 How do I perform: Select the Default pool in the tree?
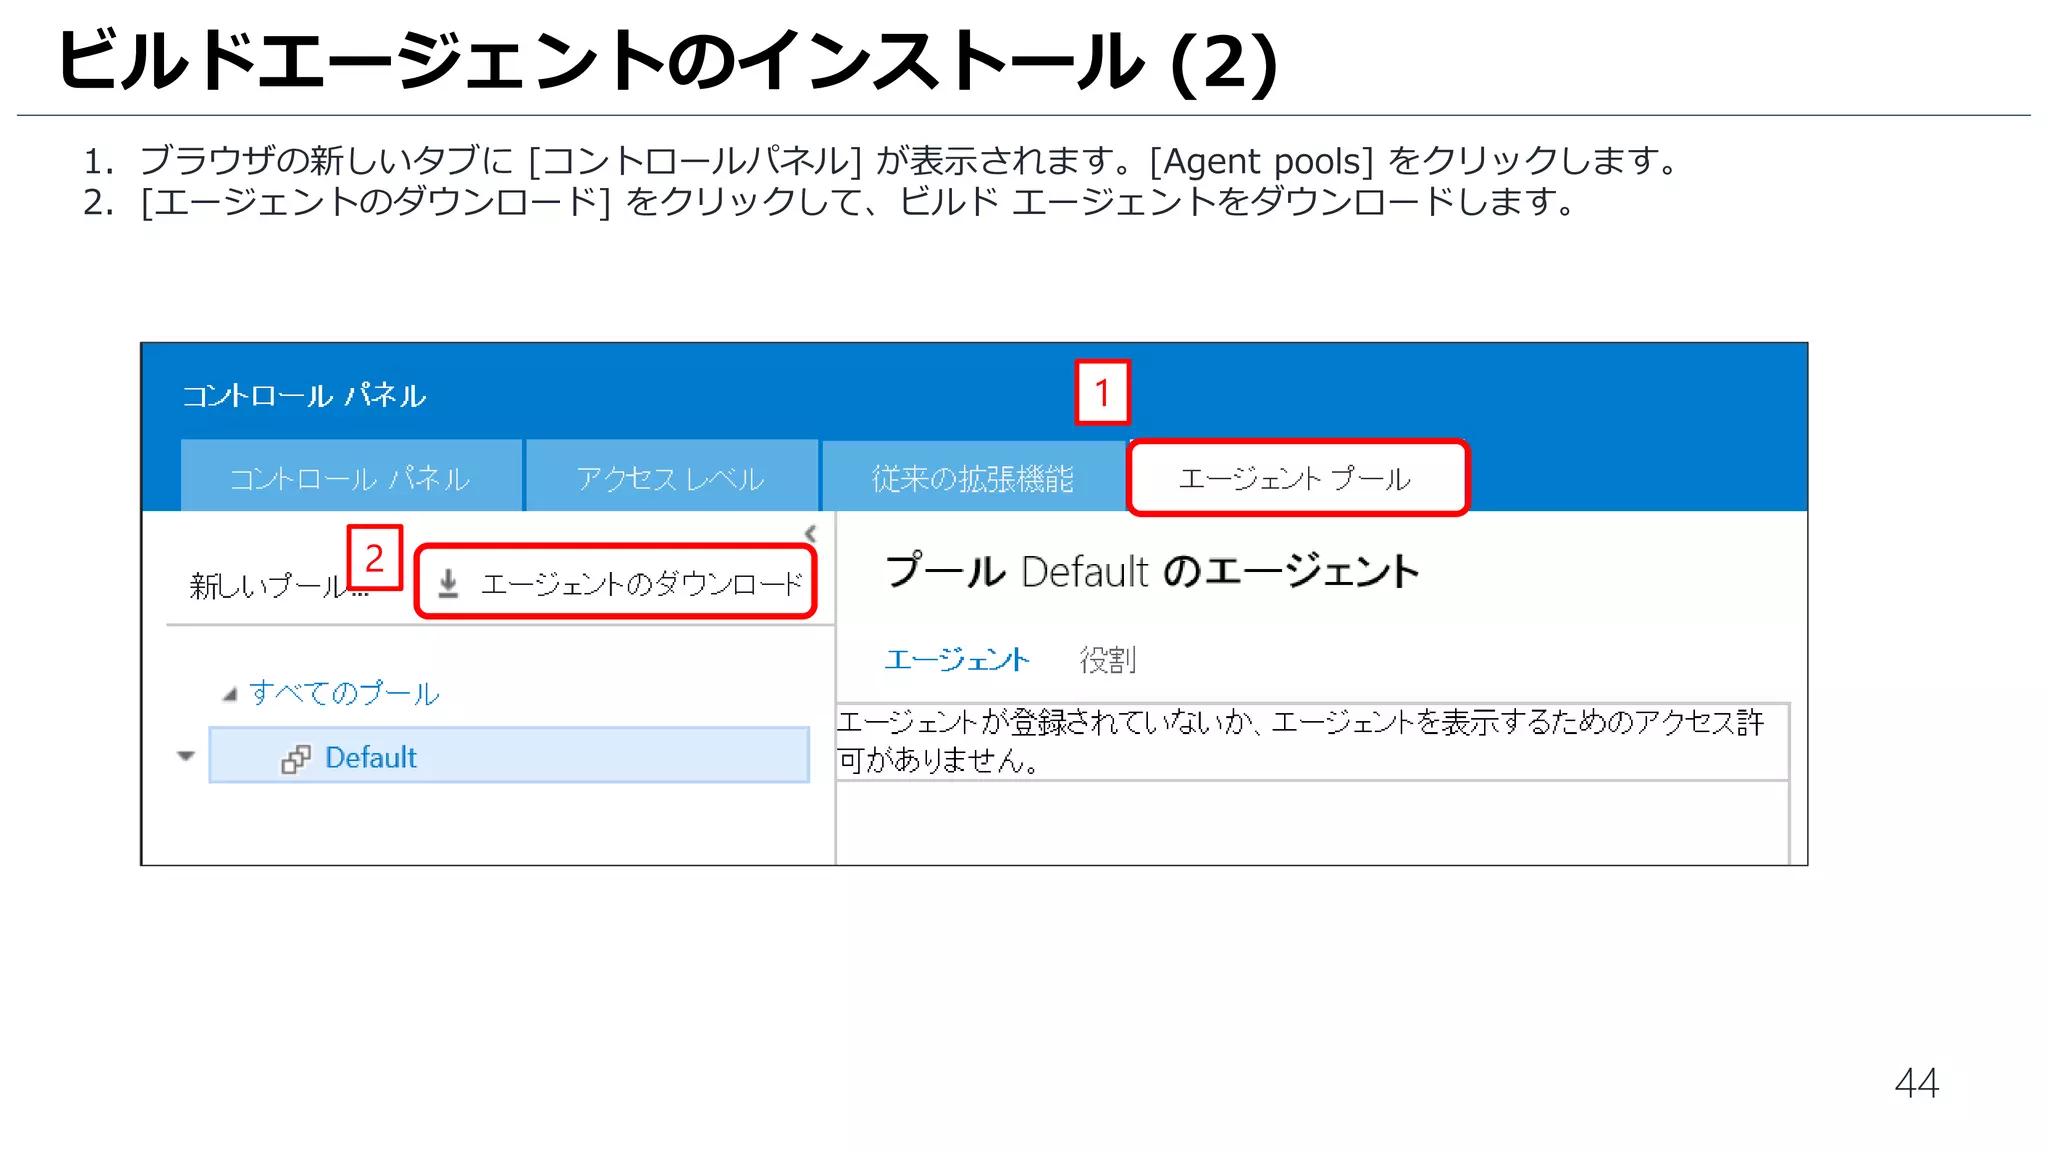tap(509, 756)
